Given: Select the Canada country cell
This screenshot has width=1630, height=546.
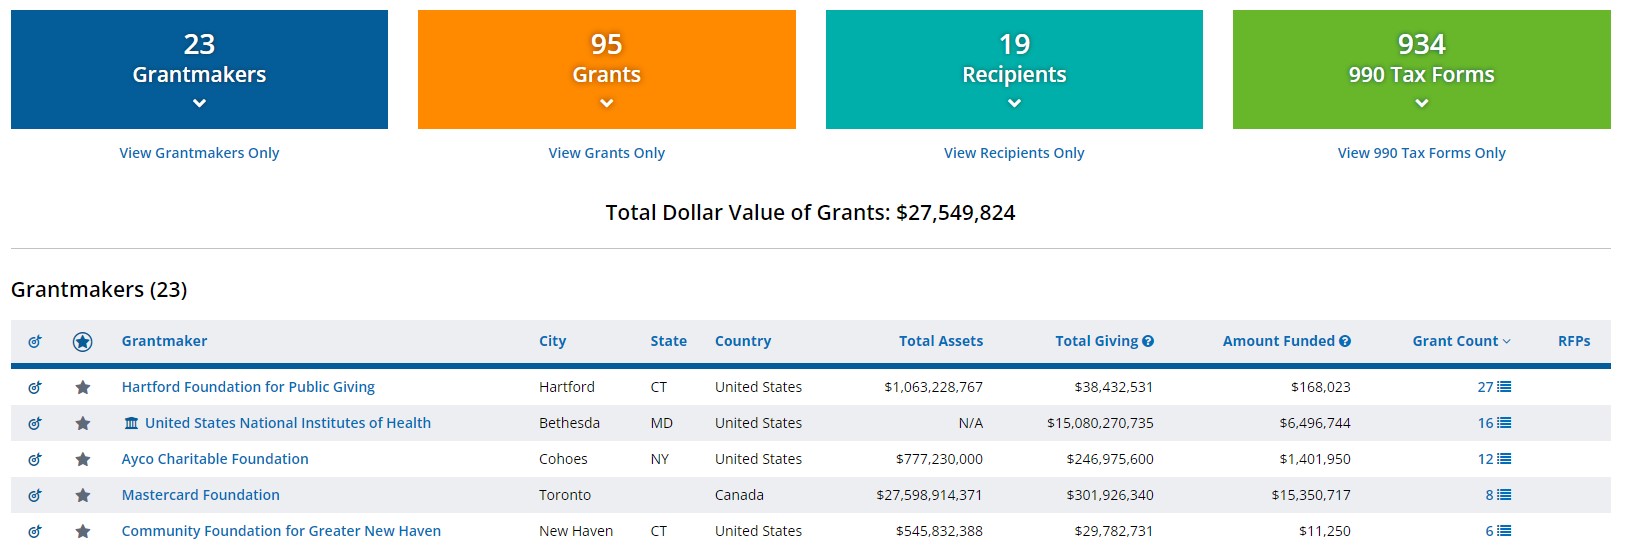Looking at the screenshot, I should [739, 495].
